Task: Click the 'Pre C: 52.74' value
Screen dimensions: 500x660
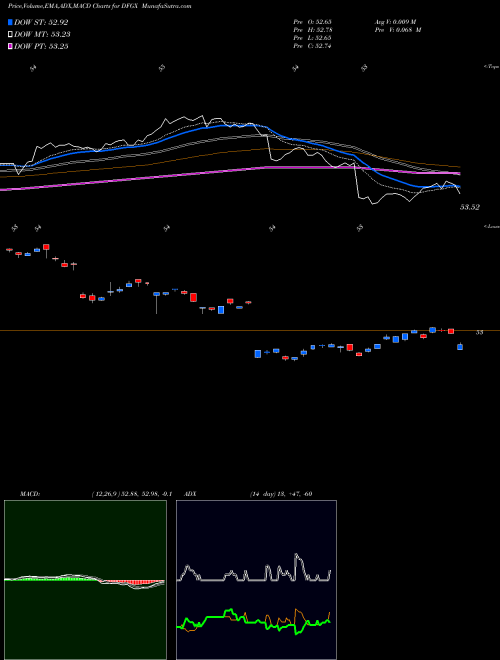Action: (313, 46)
